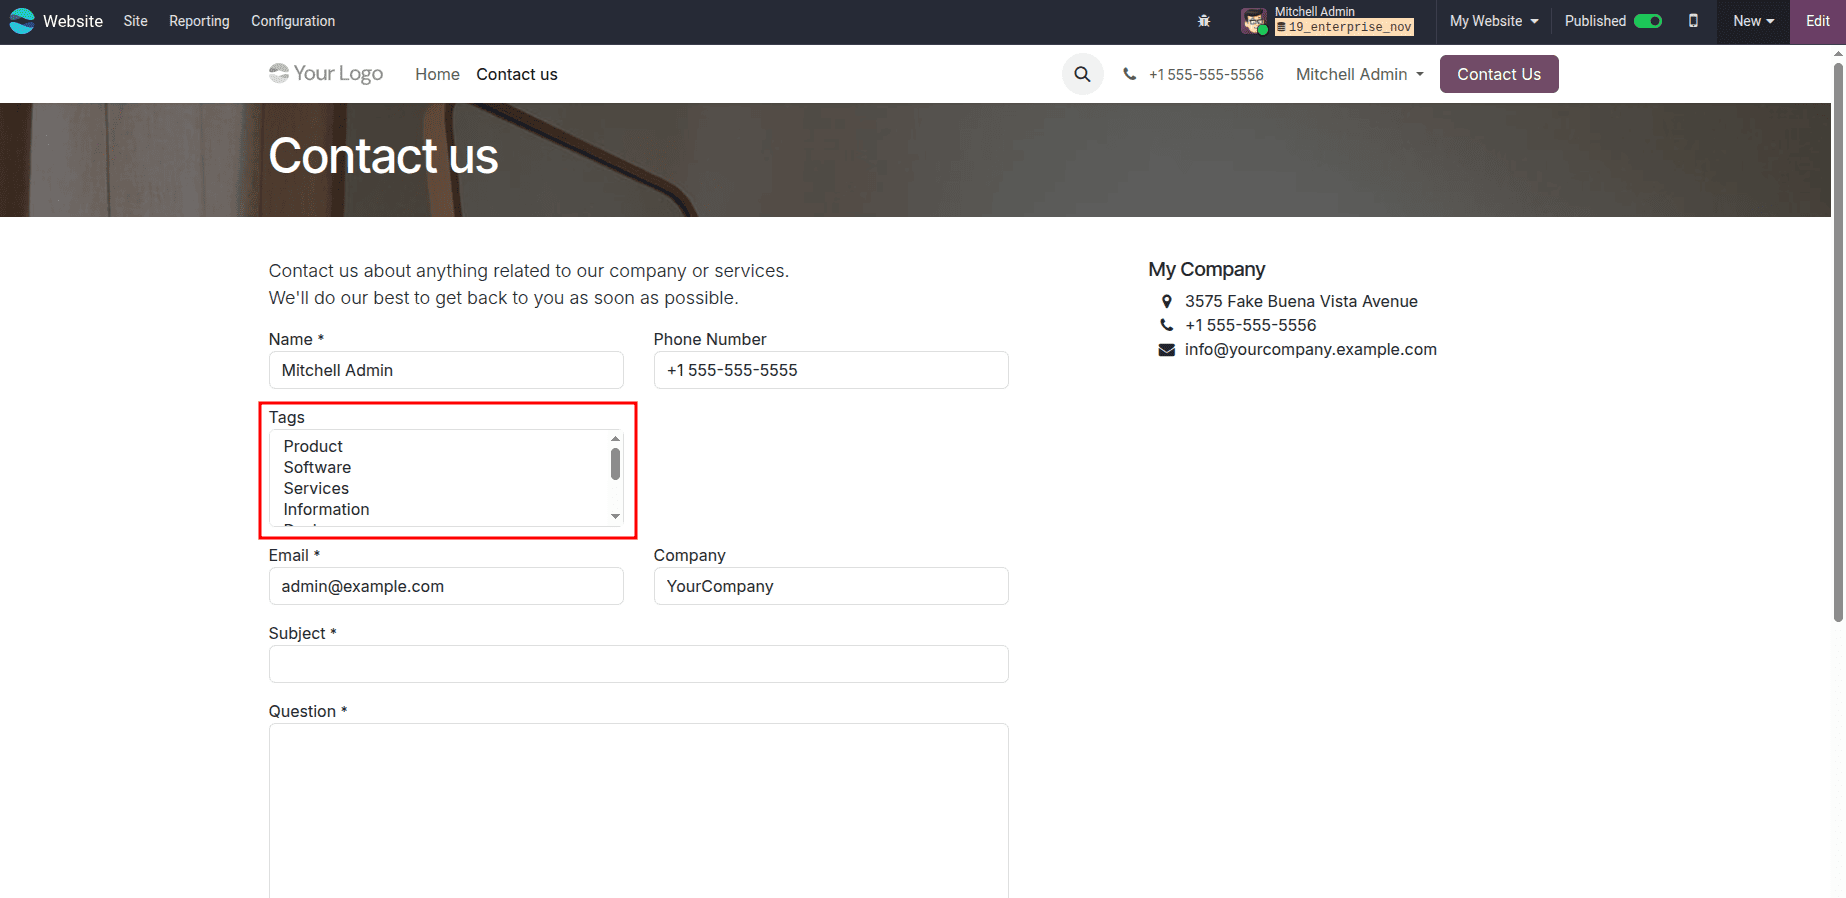Open the My Website dropdown
The width and height of the screenshot is (1846, 898).
tap(1494, 21)
